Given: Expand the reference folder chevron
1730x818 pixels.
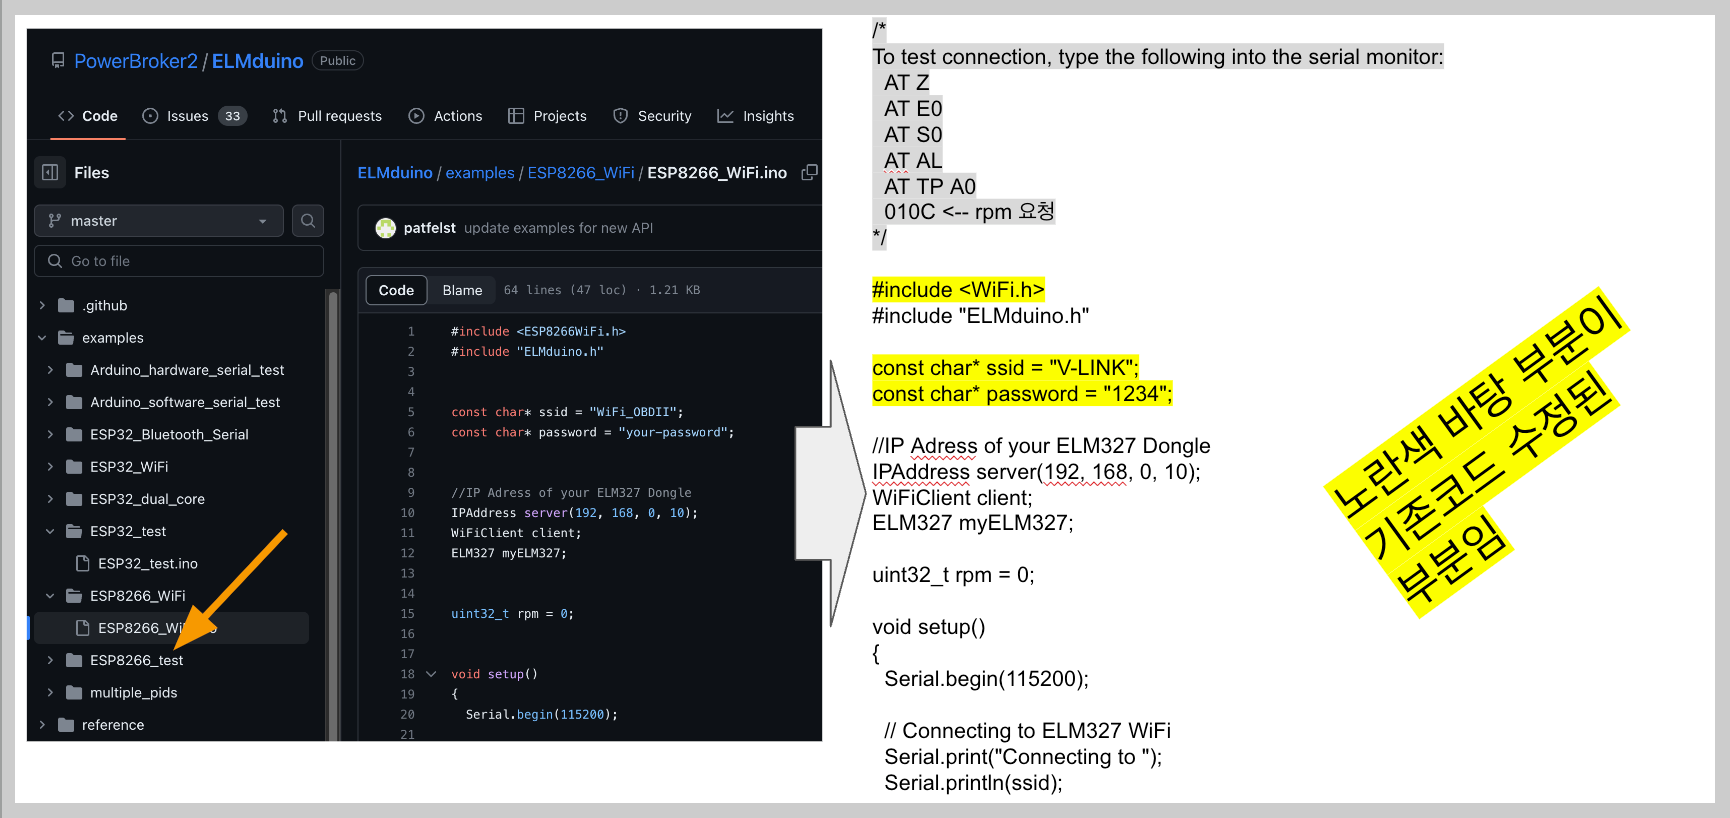Looking at the screenshot, I should point(42,725).
